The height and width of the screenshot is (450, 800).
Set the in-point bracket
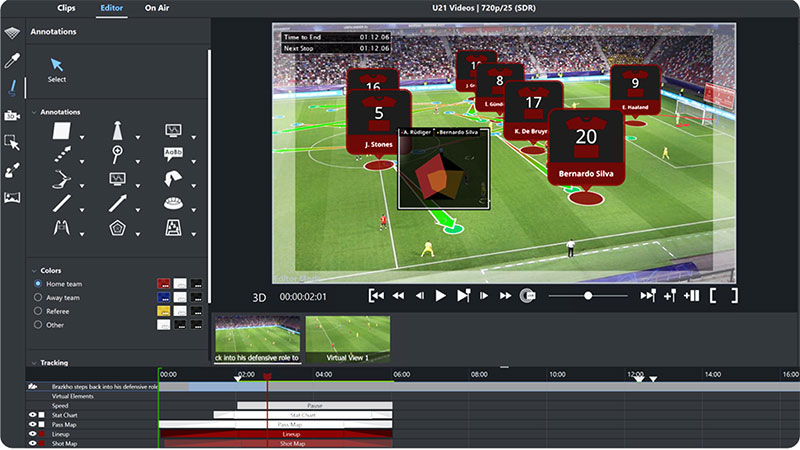click(713, 296)
